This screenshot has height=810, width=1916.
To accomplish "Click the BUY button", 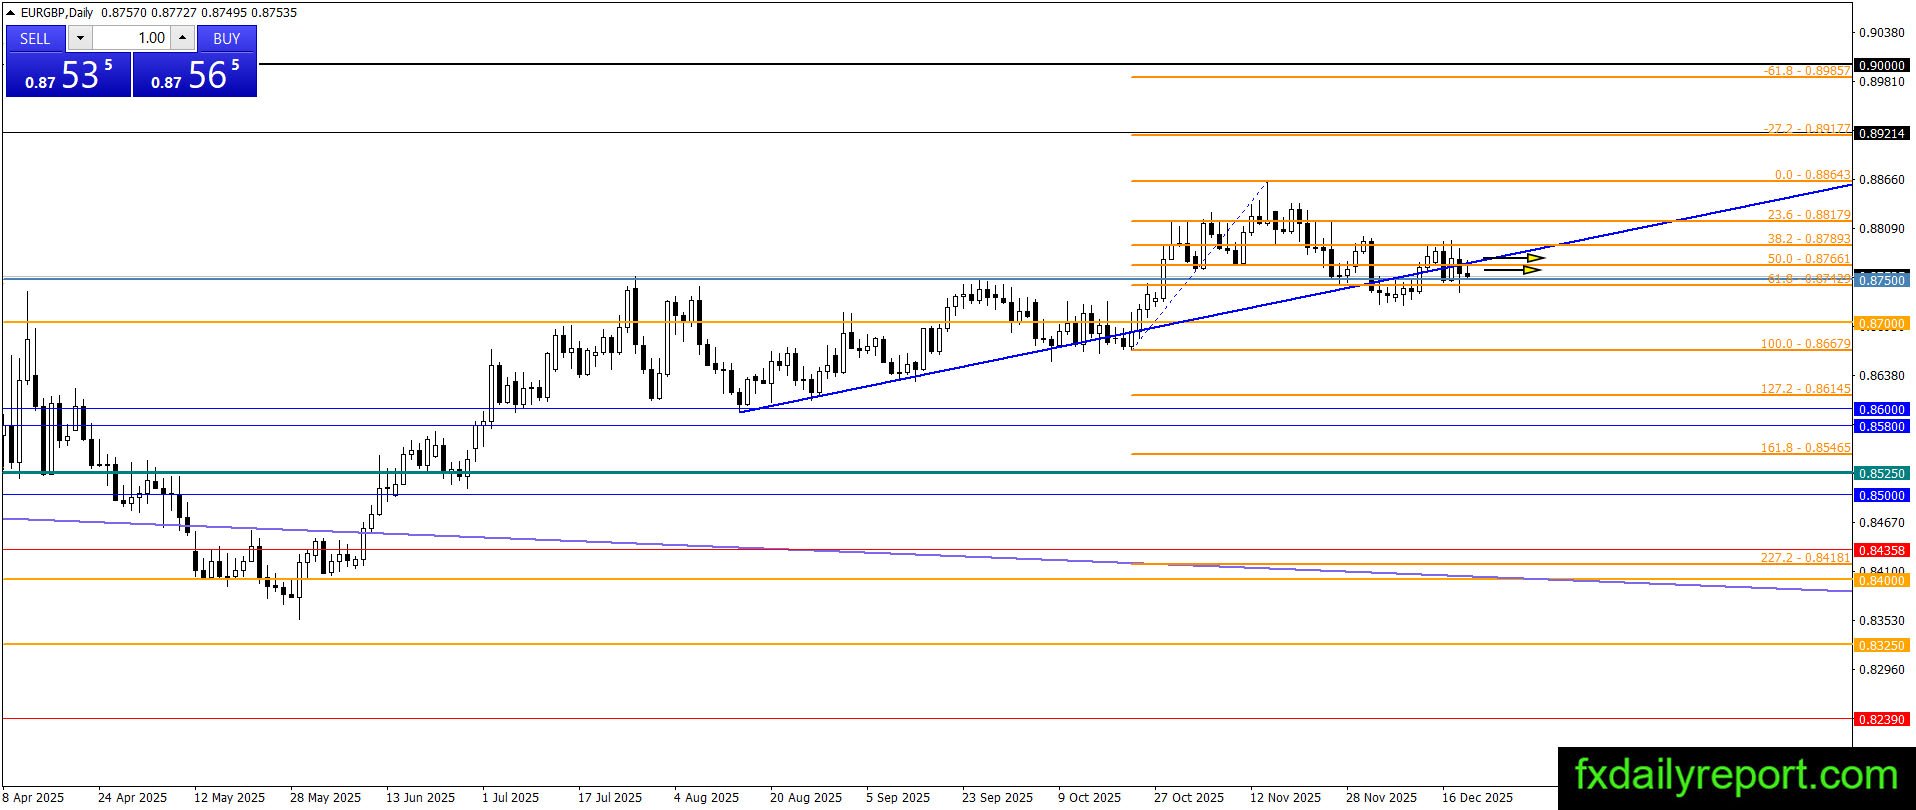I will coord(227,38).
